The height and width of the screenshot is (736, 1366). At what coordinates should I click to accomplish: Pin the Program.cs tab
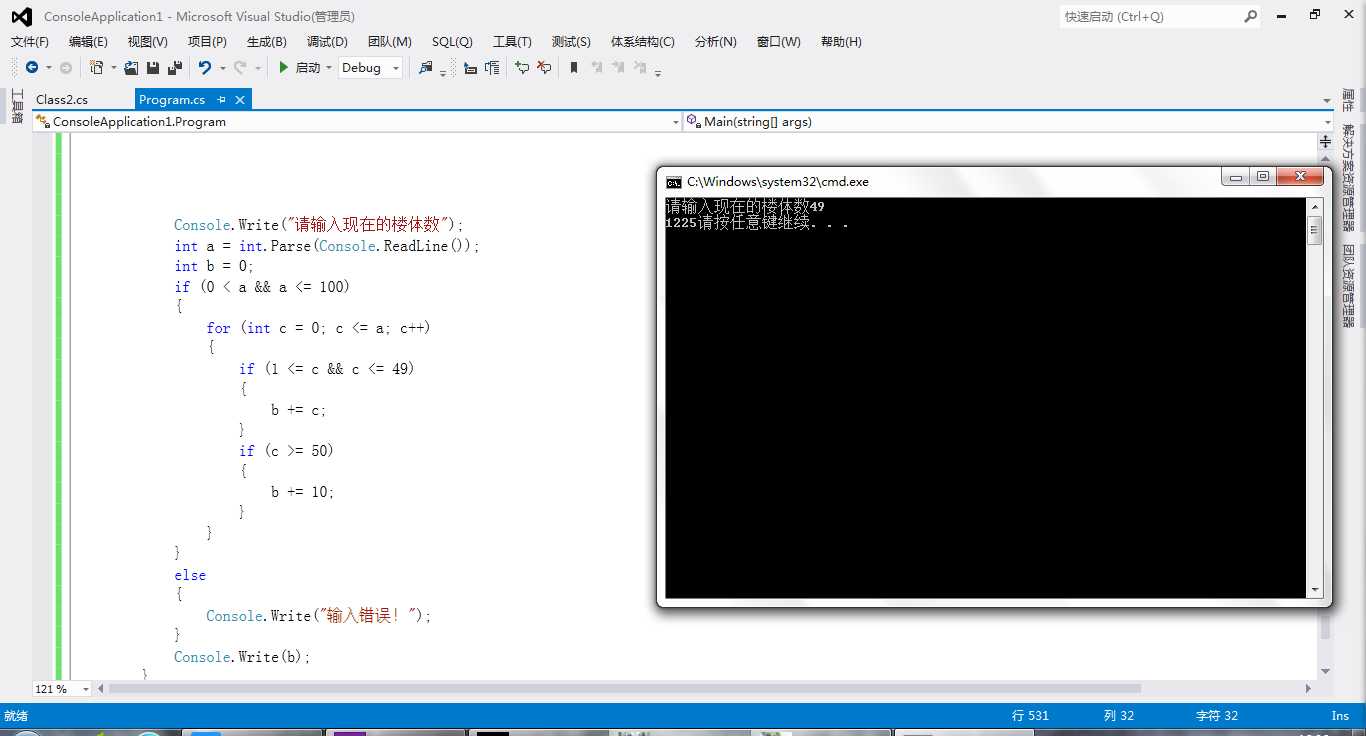pyautogui.click(x=221, y=99)
